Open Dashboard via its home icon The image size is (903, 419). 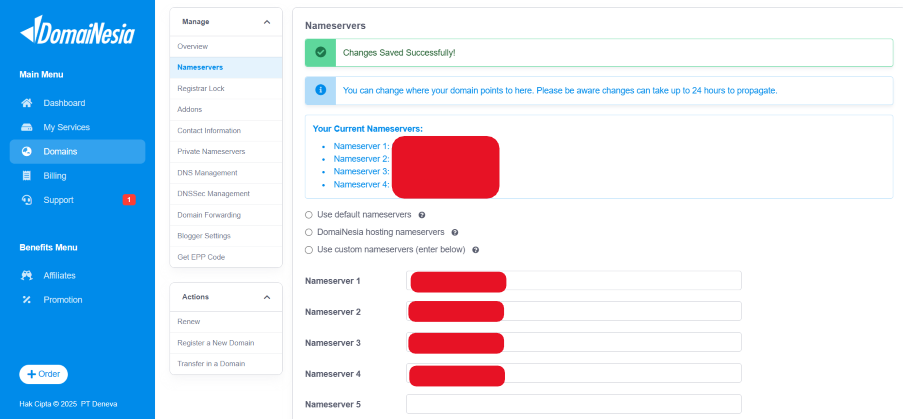point(27,103)
